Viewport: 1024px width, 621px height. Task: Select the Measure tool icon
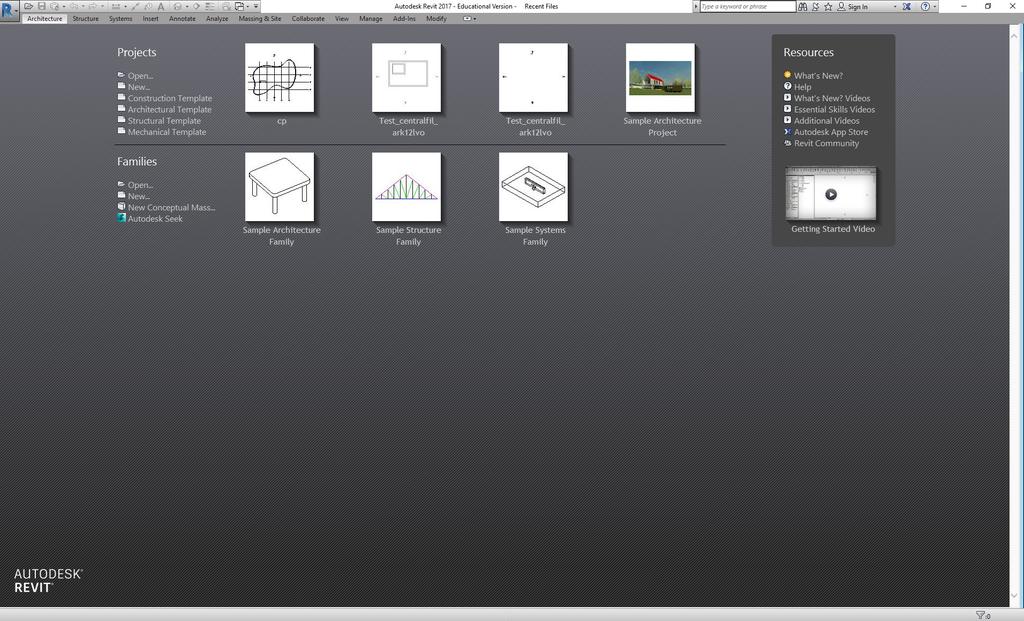click(x=116, y=7)
